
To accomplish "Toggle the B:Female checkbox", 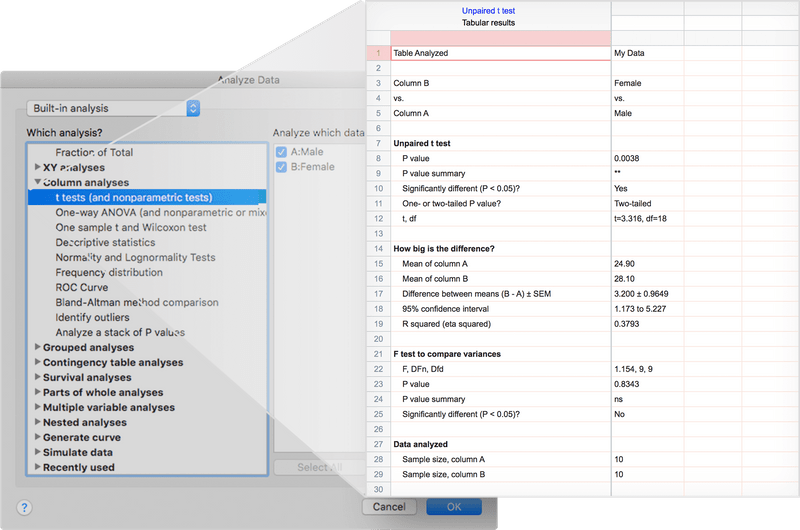I will [281, 167].
